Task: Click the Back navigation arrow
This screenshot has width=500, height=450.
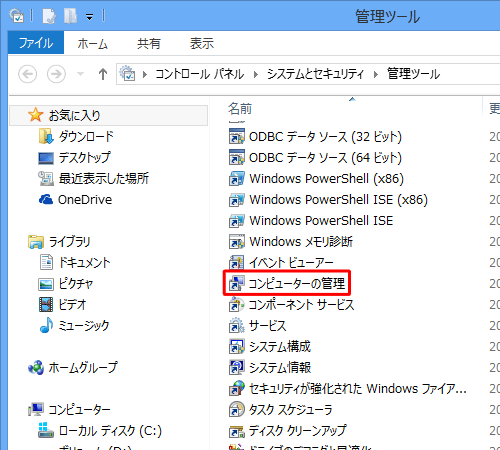Action: pyautogui.click(x=27, y=74)
